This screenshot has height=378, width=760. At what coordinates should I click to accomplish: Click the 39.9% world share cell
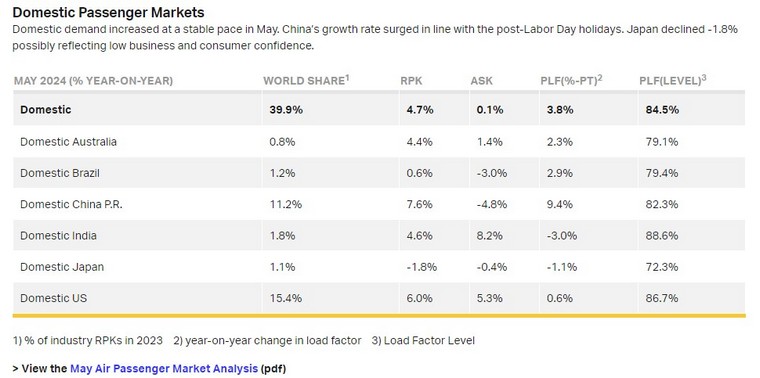click(x=286, y=110)
